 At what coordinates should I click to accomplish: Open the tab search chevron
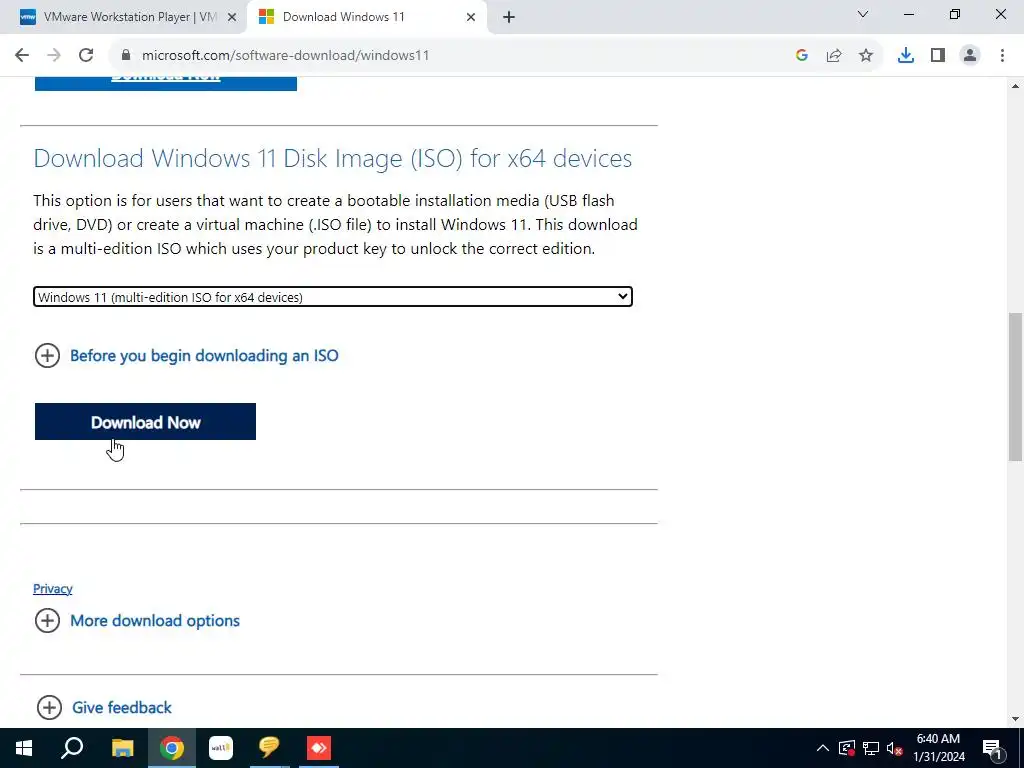click(x=863, y=14)
